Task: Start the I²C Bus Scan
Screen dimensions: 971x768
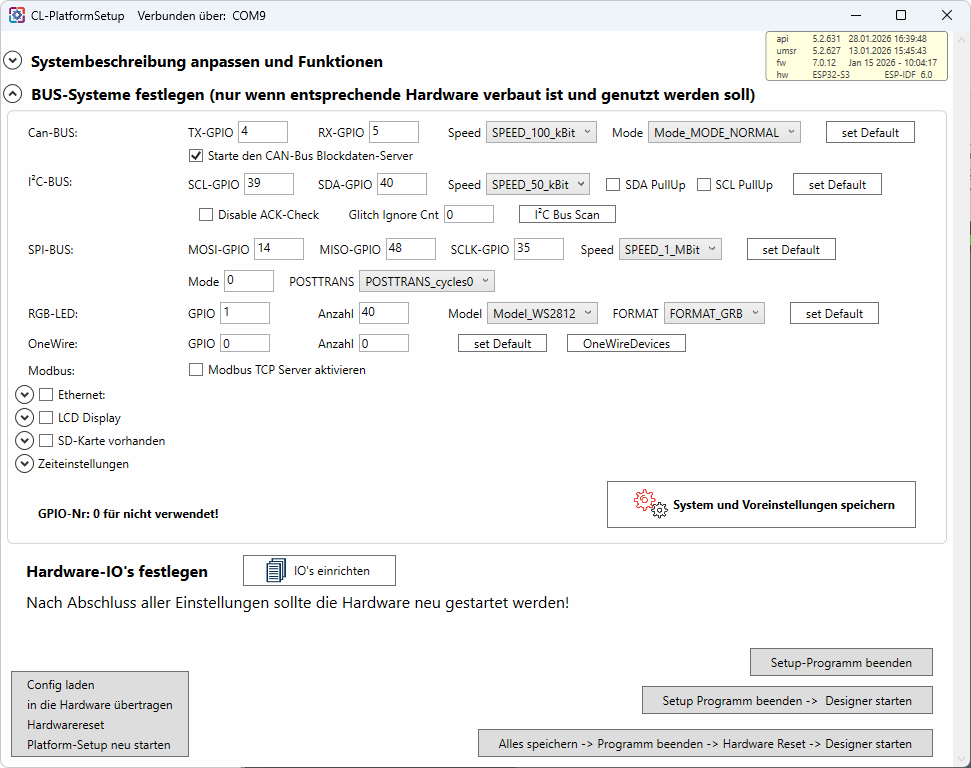Action: [567, 215]
